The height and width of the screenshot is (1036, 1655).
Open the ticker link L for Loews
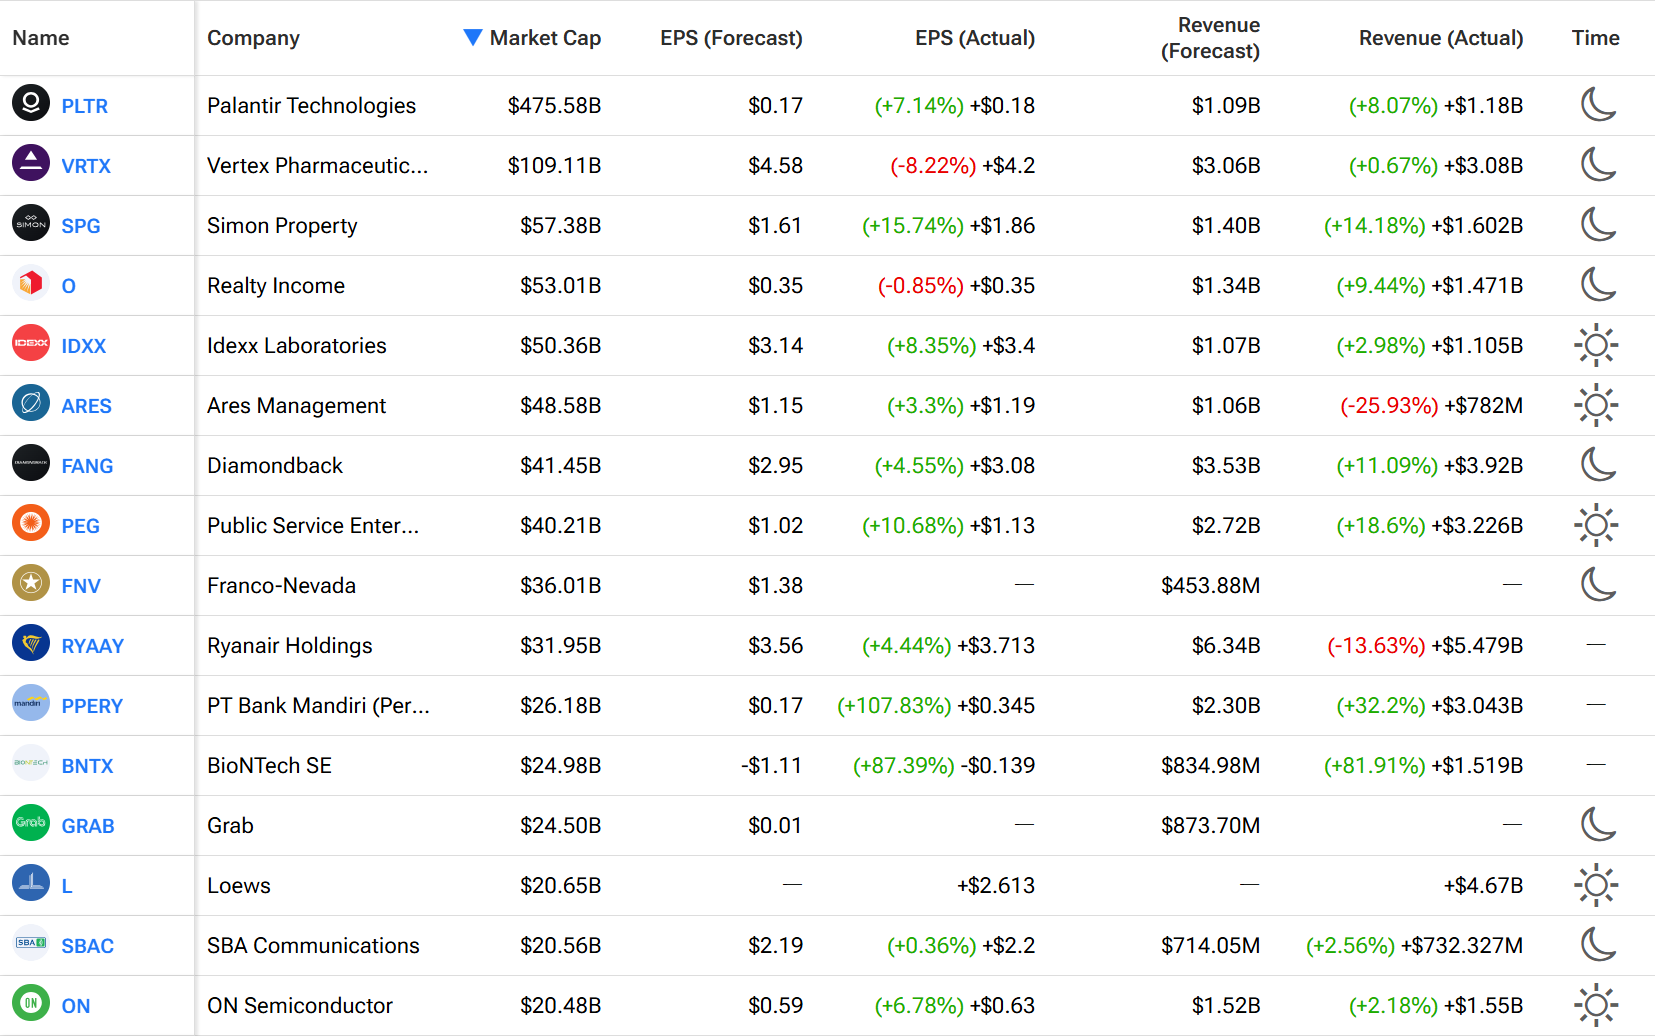67,886
